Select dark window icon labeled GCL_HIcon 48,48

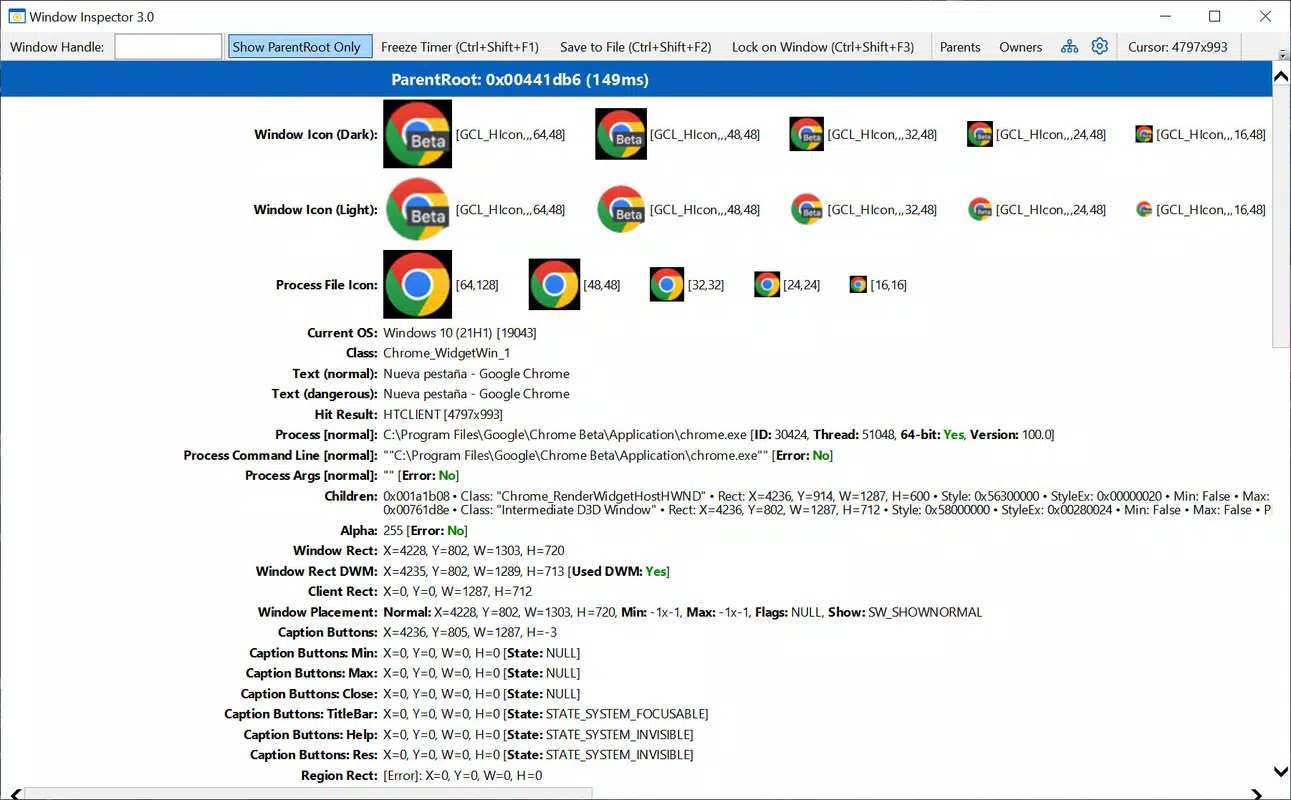click(x=621, y=134)
